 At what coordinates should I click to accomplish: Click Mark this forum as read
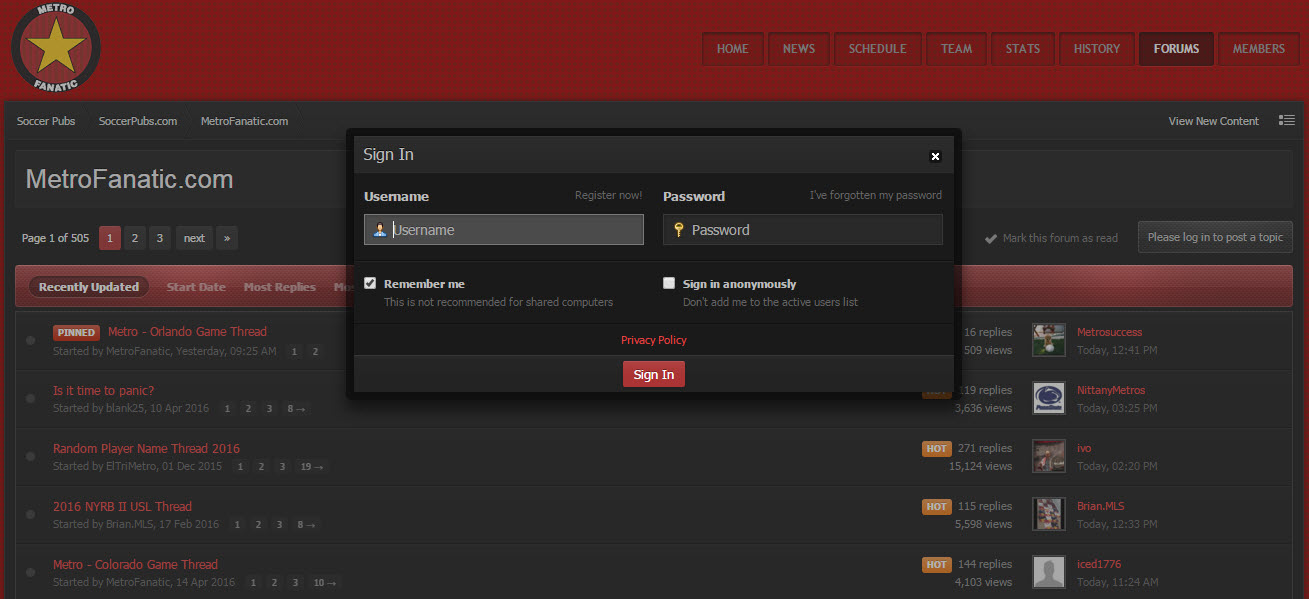[x=1051, y=238]
